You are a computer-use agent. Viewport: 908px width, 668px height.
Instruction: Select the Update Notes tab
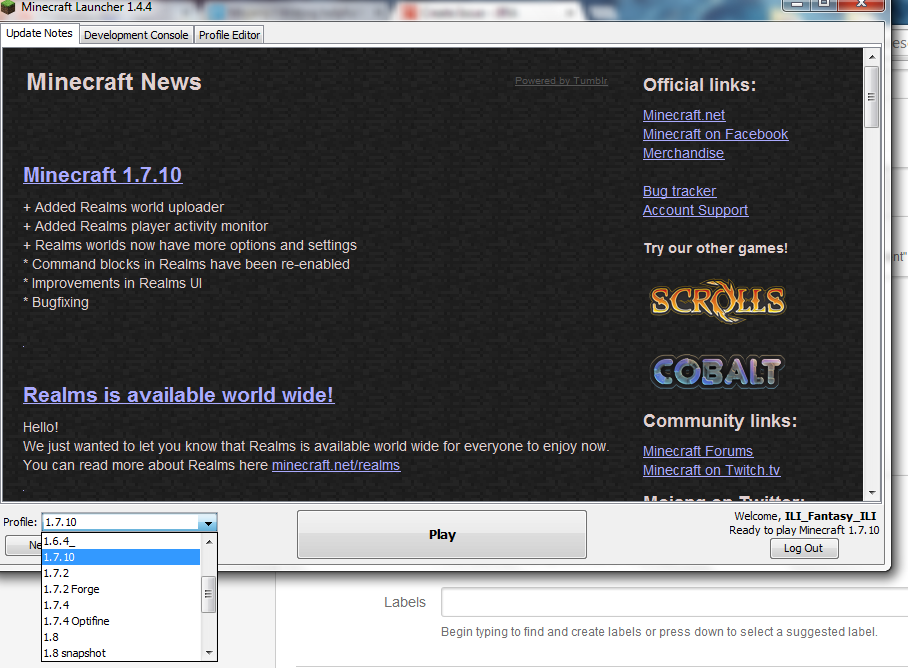[x=39, y=34]
